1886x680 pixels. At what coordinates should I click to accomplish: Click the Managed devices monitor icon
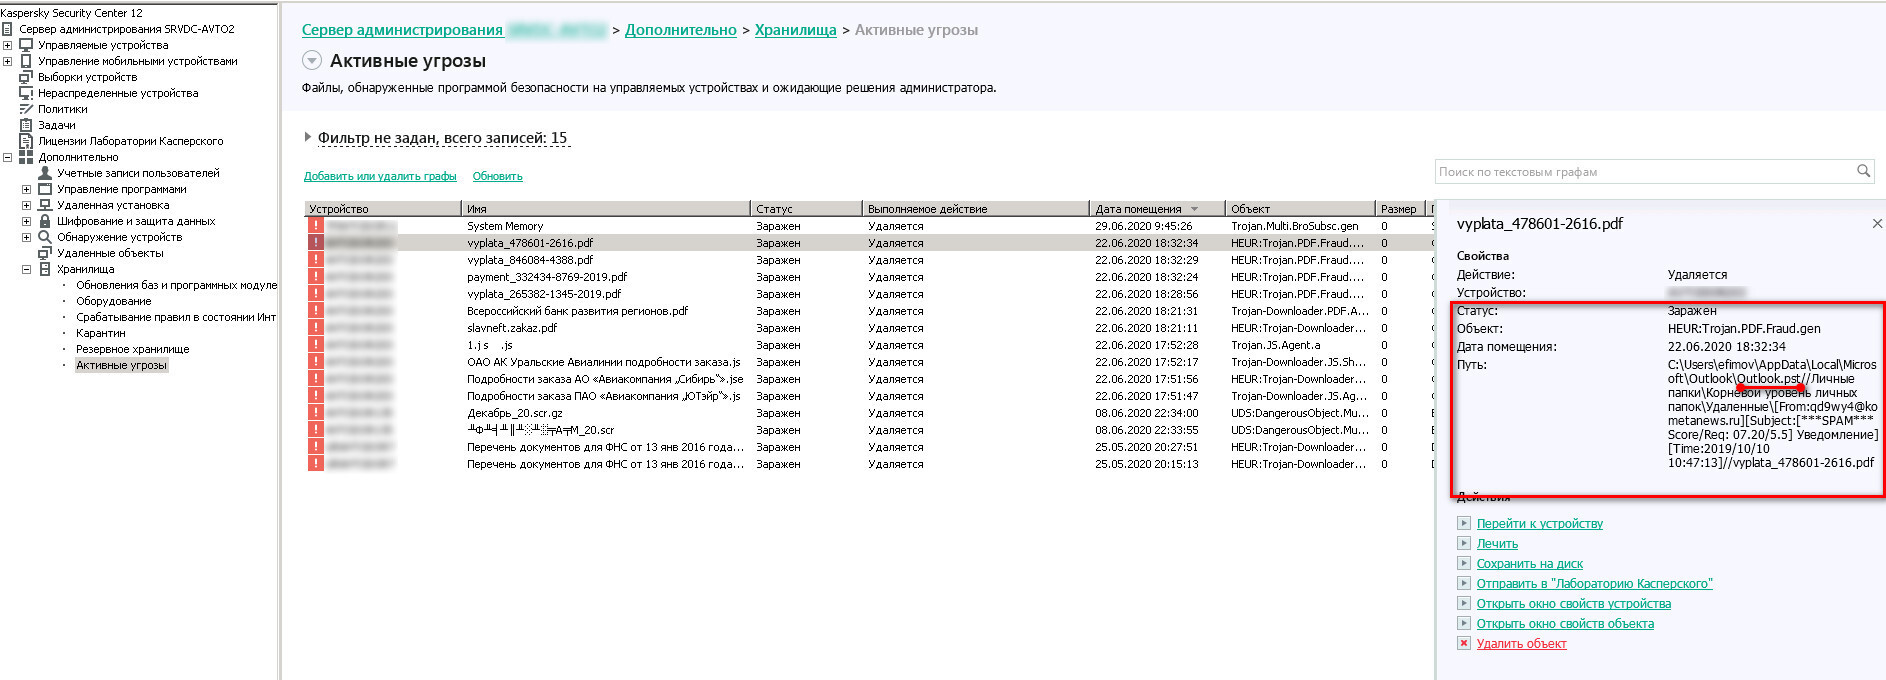point(26,45)
